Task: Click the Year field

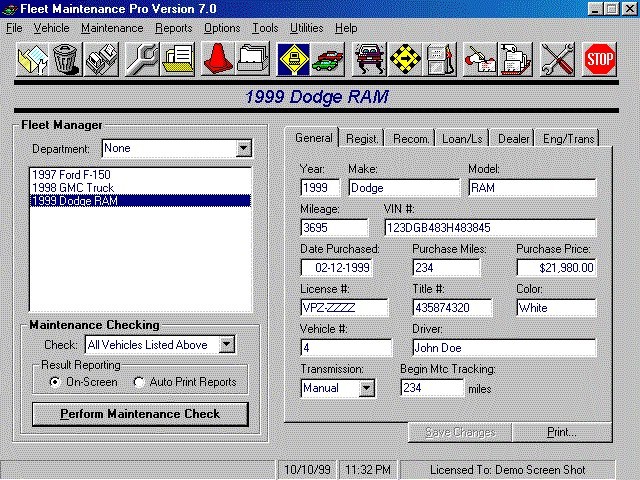Action: pyautogui.click(x=320, y=188)
